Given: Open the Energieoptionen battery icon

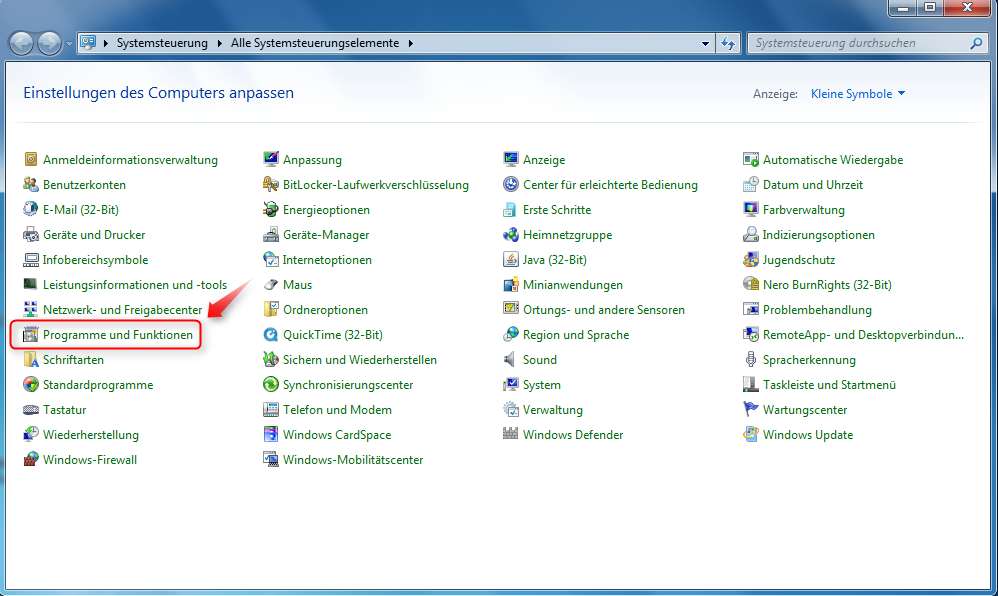Looking at the screenshot, I should pyautogui.click(x=271, y=209).
